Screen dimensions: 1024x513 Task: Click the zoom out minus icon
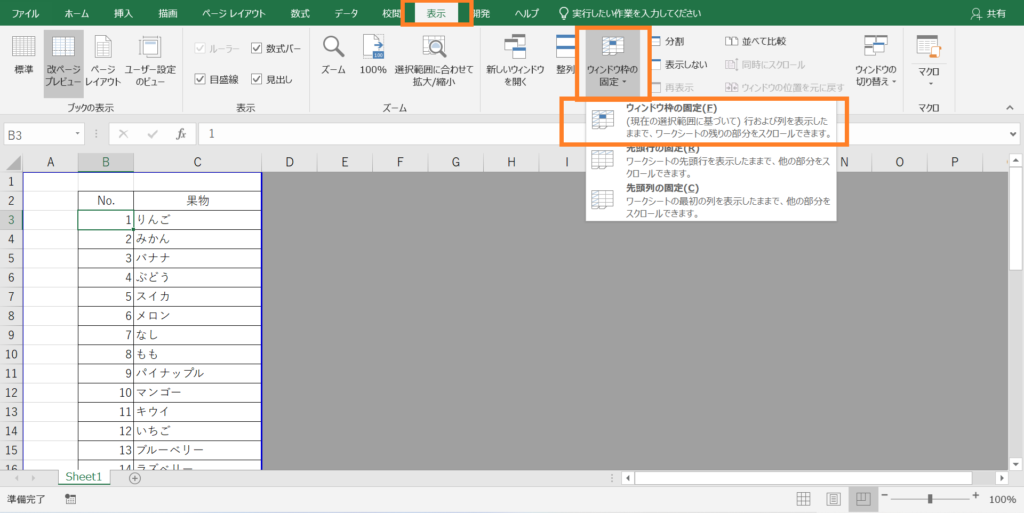pyautogui.click(x=884, y=497)
